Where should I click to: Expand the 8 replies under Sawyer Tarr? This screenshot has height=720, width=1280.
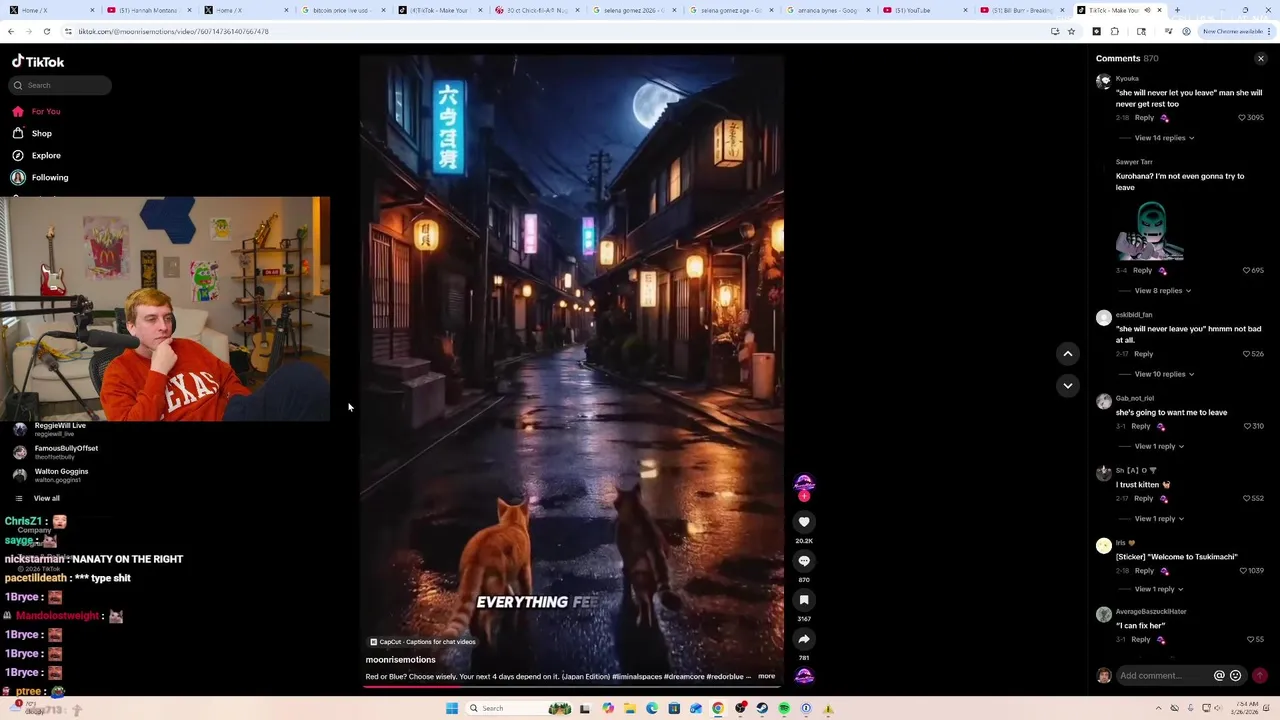1162,291
